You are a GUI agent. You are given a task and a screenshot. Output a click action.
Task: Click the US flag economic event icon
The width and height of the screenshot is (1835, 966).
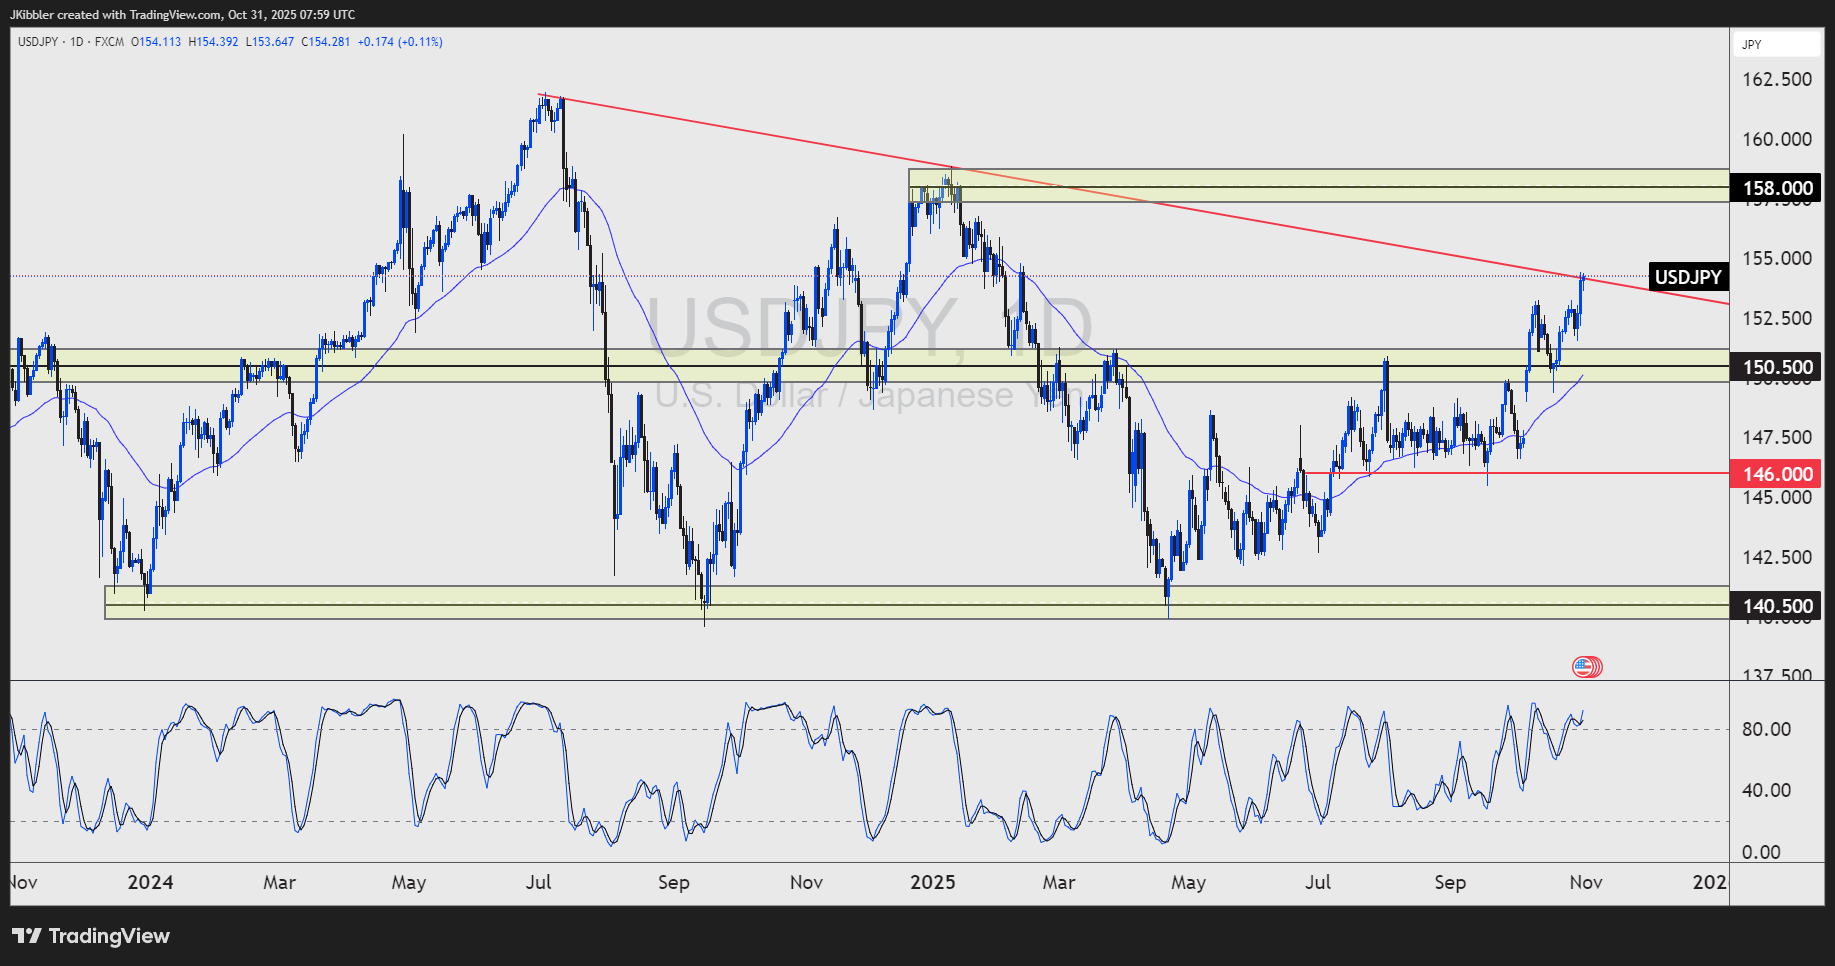(1588, 666)
